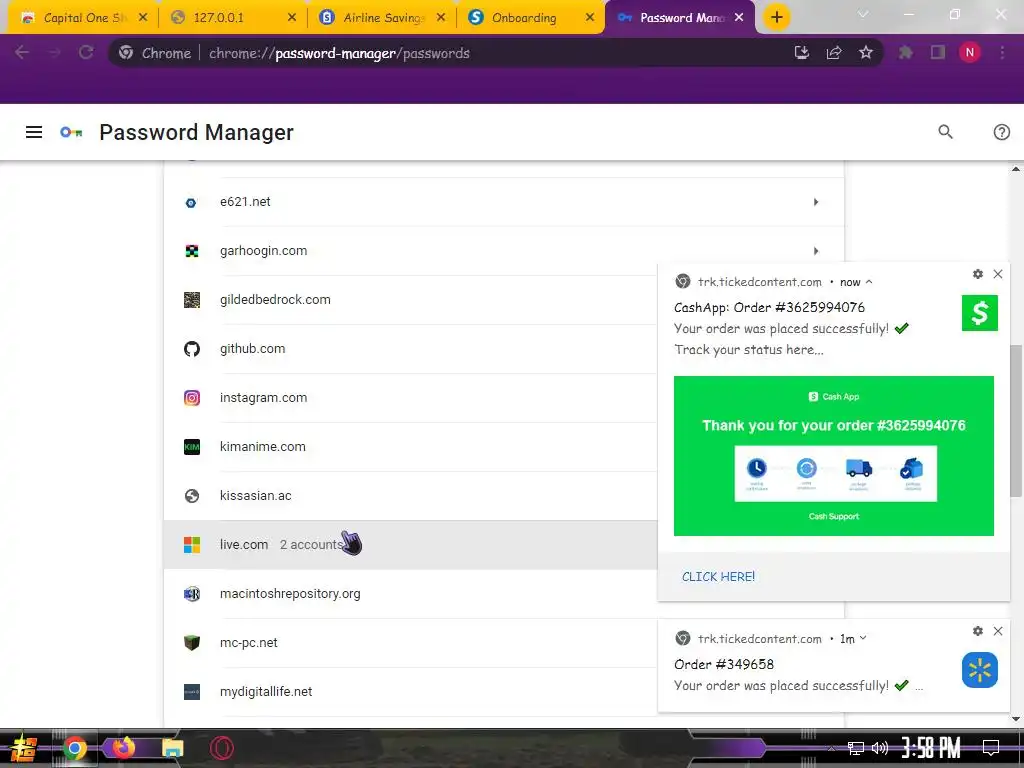Open settings gear on Order #349658 notification
Viewport: 1024px width, 768px height.
coord(978,631)
